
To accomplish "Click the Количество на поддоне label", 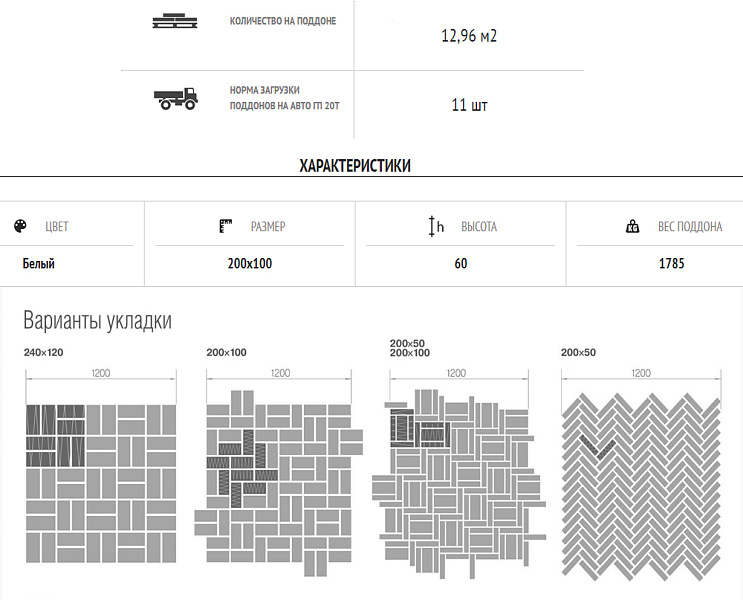I will tap(283, 21).
